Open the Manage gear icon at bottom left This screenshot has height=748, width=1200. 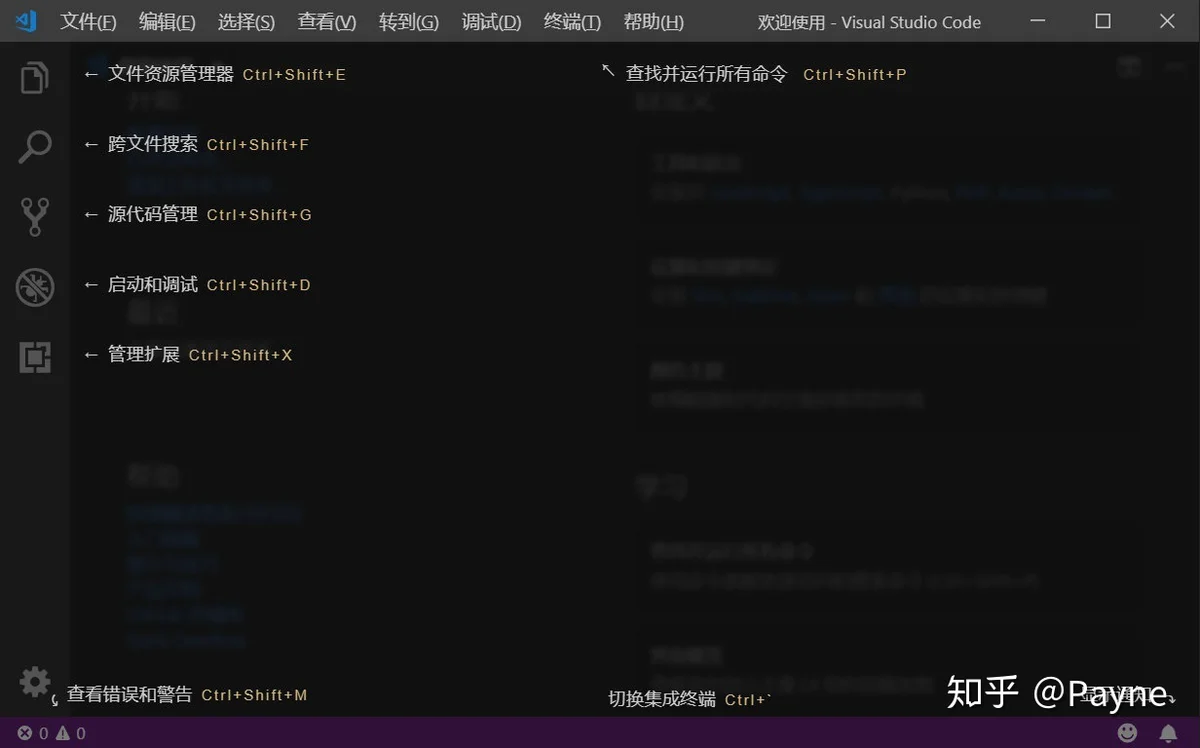pyautogui.click(x=34, y=682)
